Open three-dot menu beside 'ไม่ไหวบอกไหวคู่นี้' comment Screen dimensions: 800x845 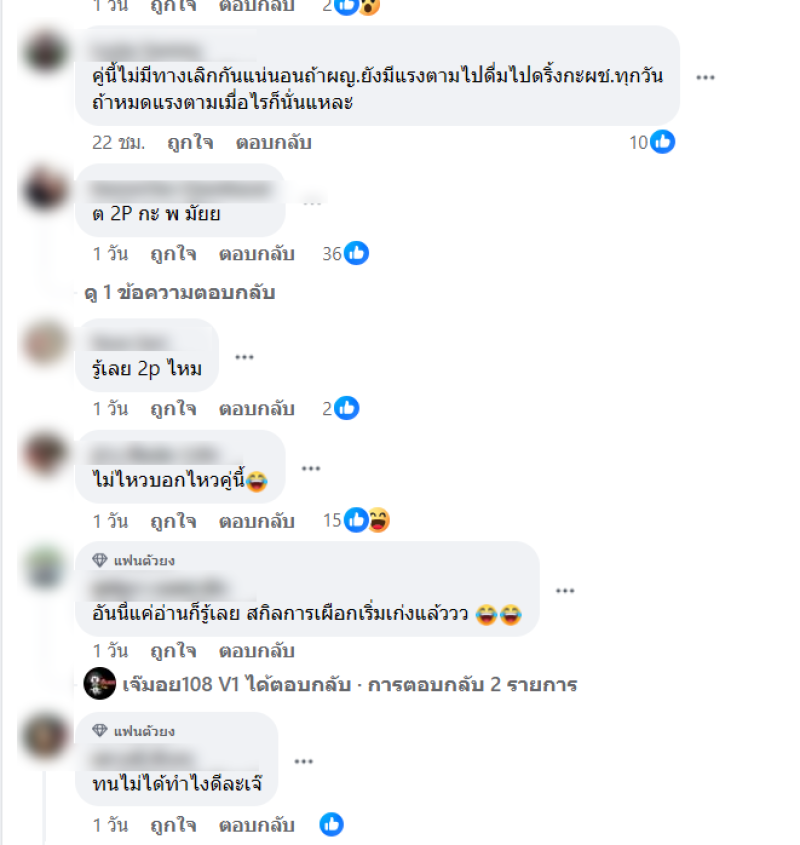pos(311,468)
